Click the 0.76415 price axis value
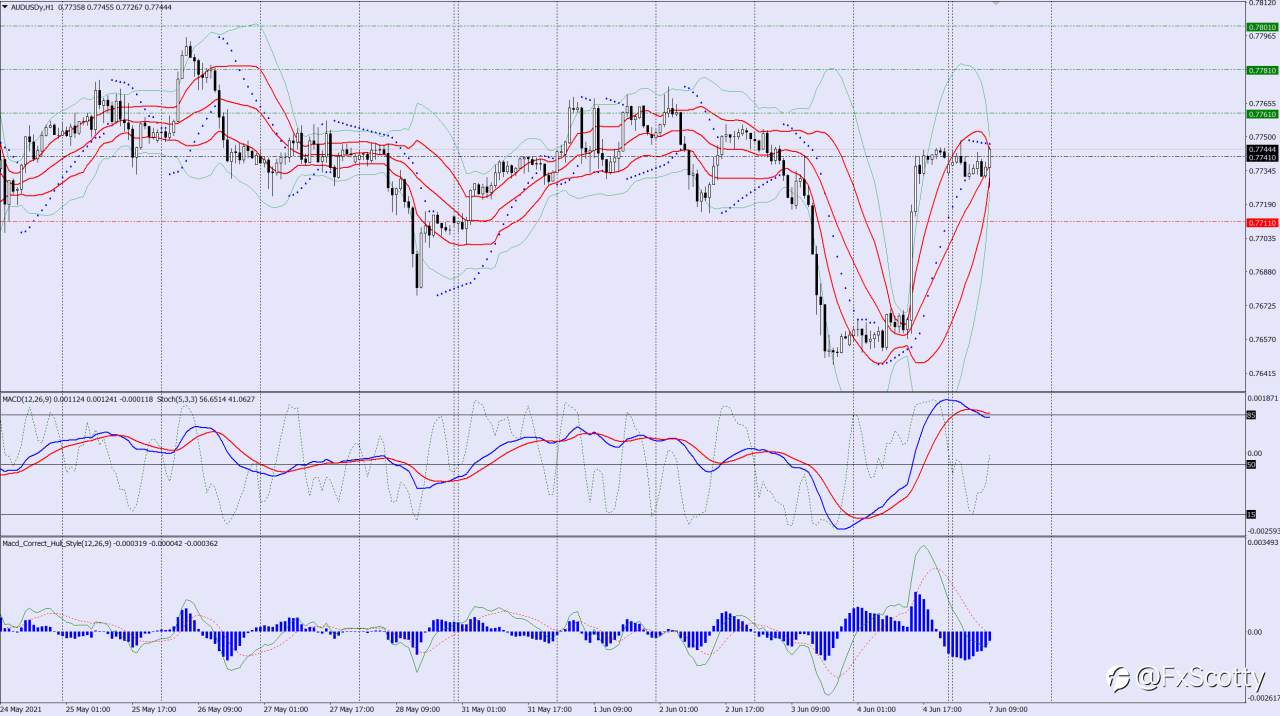Image resolution: width=1280 pixels, height=716 pixels. 1263,374
